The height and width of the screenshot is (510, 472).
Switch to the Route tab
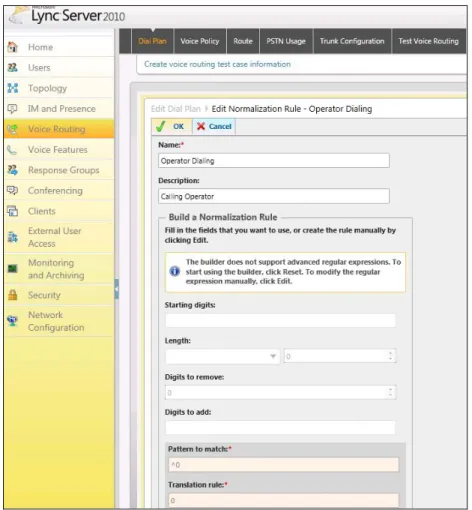coord(243,41)
